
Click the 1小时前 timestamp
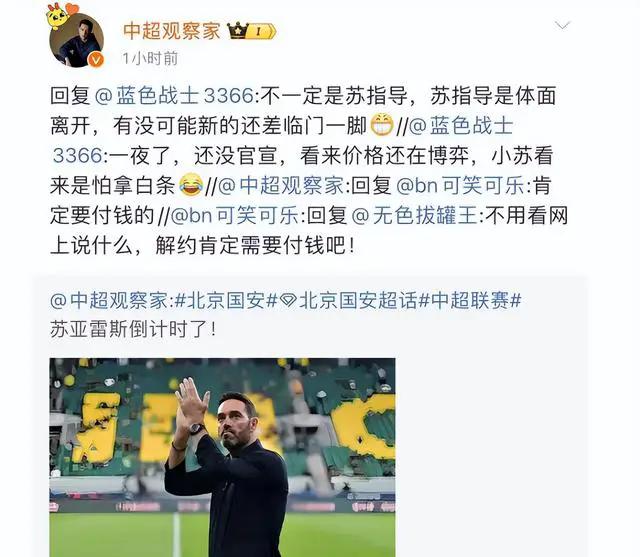click(x=150, y=59)
